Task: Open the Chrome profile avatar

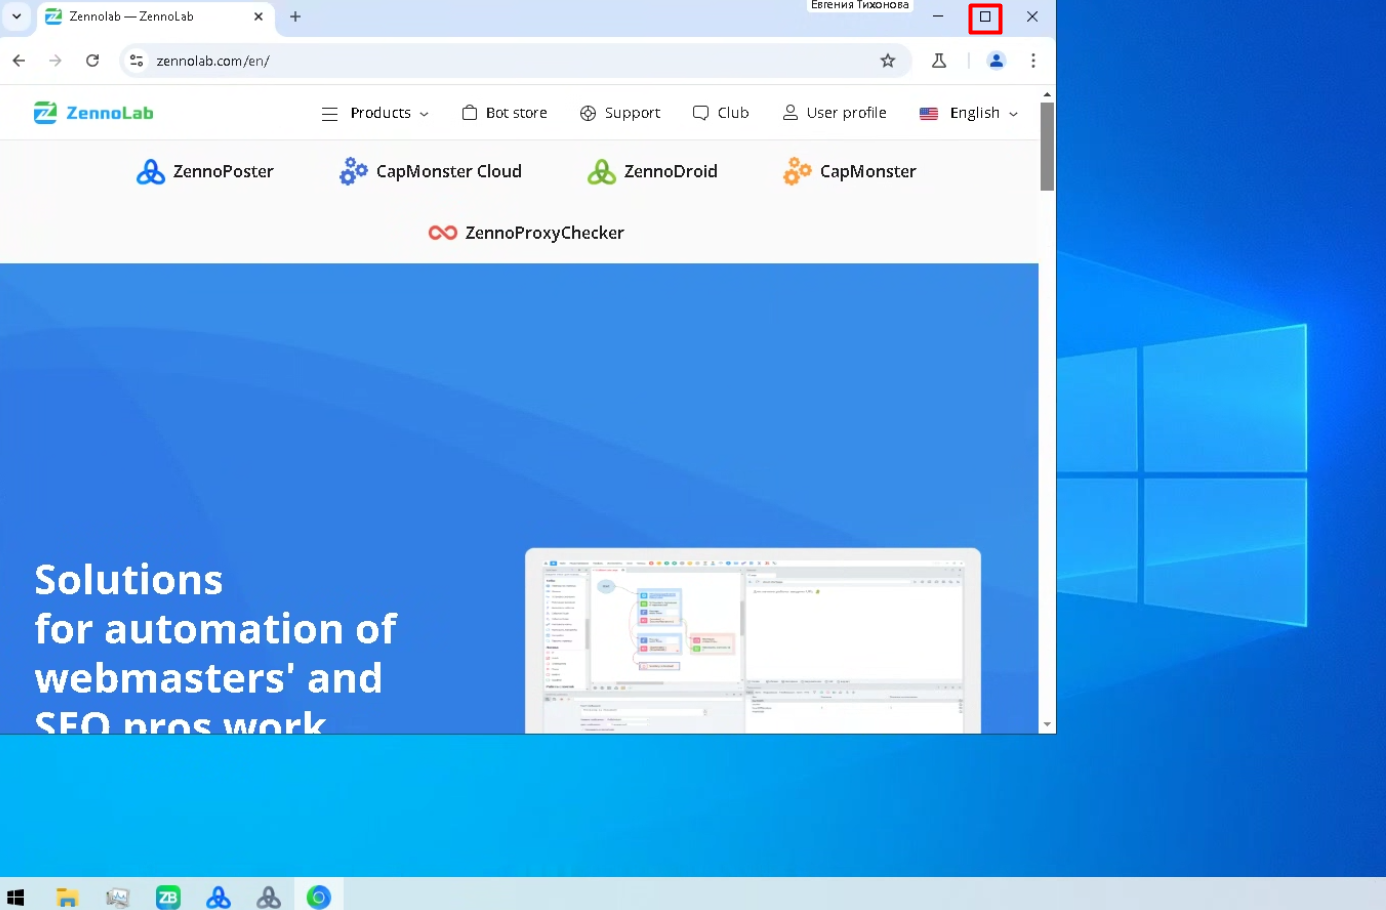Action: [x=996, y=61]
